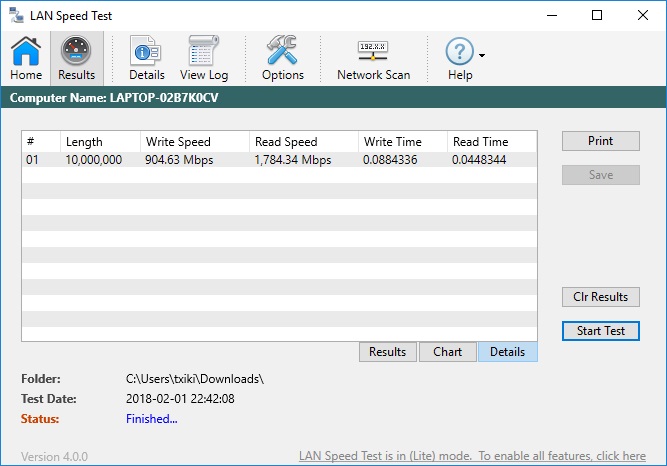Go to the Home toolbar icon
Viewport: 667px width, 466px height.
pyautogui.click(x=26, y=58)
